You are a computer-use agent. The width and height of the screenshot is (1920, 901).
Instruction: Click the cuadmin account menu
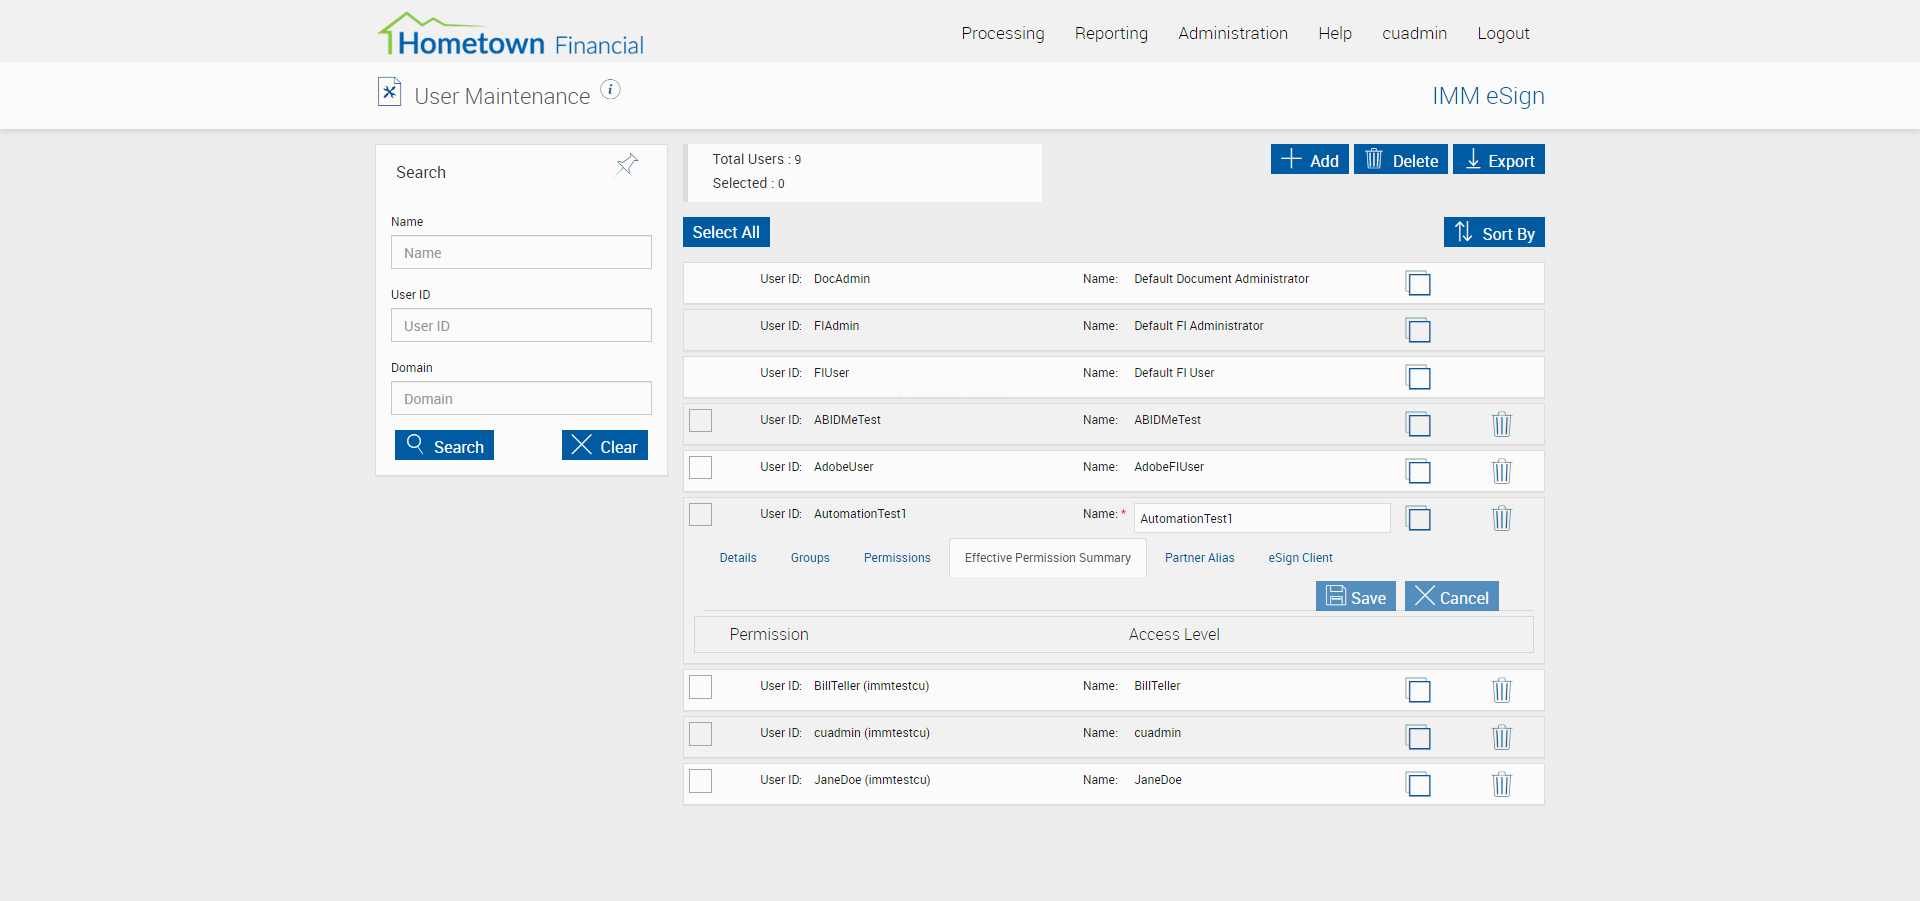pos(1414,33)
